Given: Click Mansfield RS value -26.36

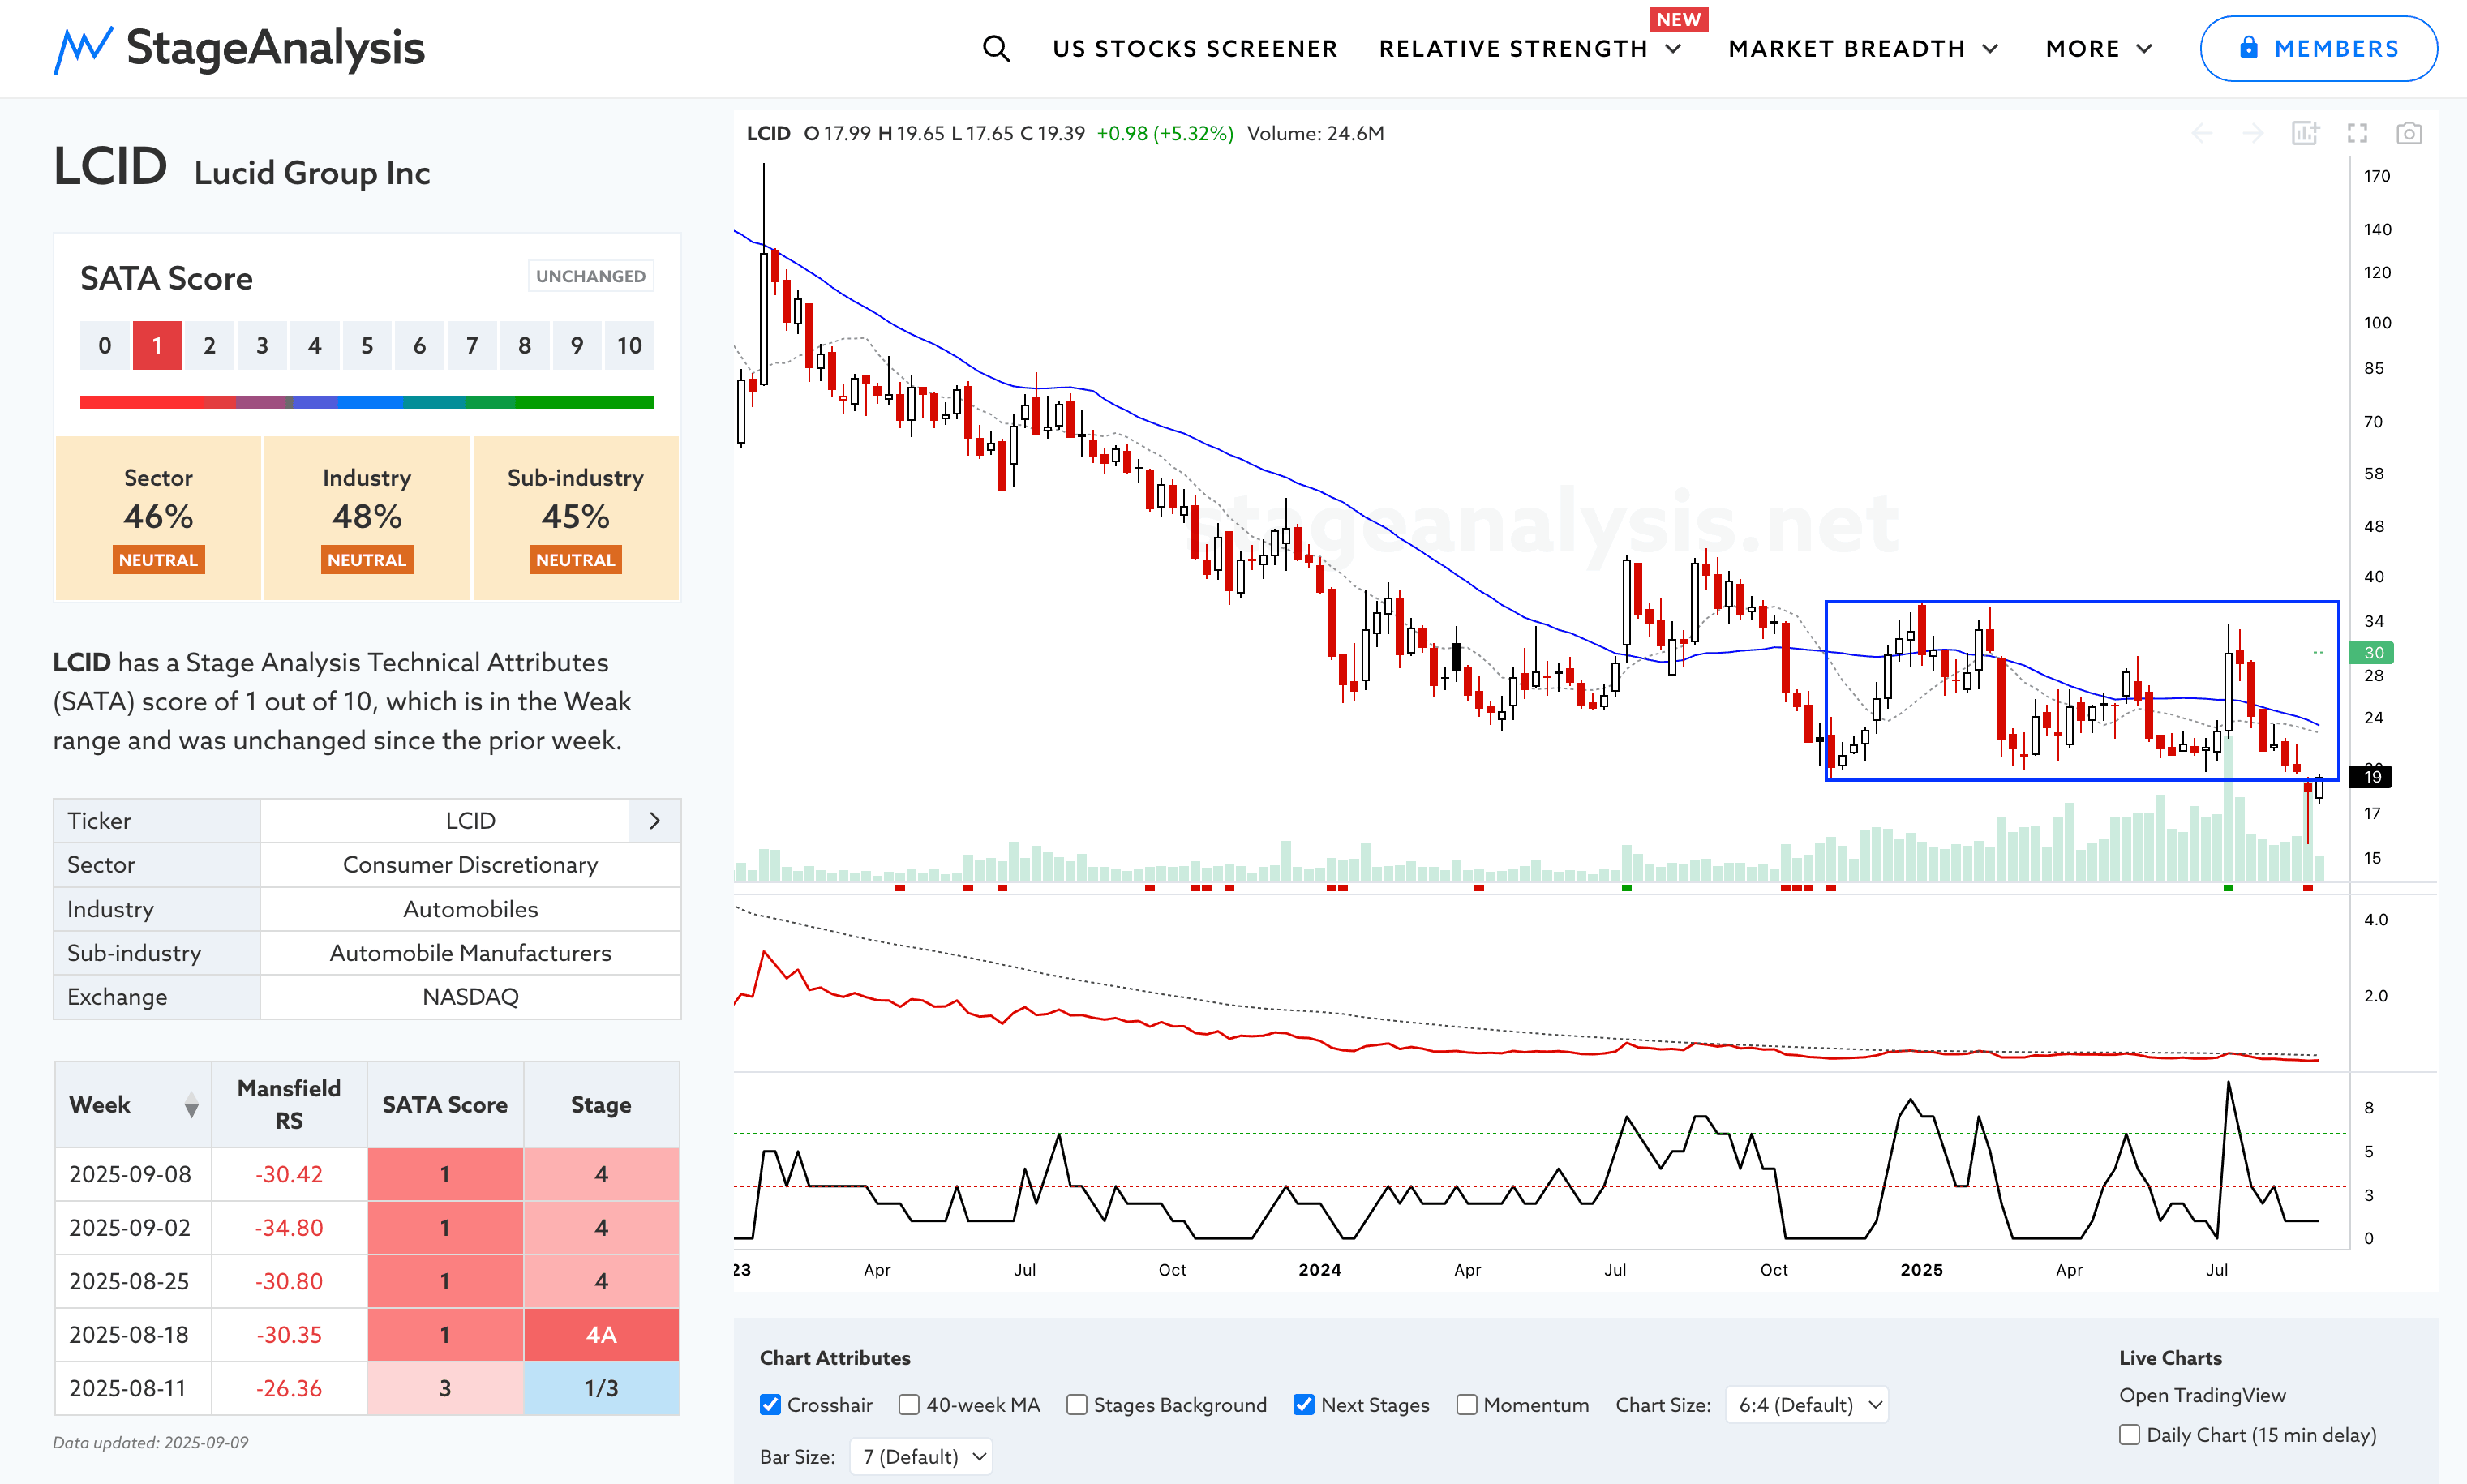Looking at the screenshot, I should [289, 1389].
